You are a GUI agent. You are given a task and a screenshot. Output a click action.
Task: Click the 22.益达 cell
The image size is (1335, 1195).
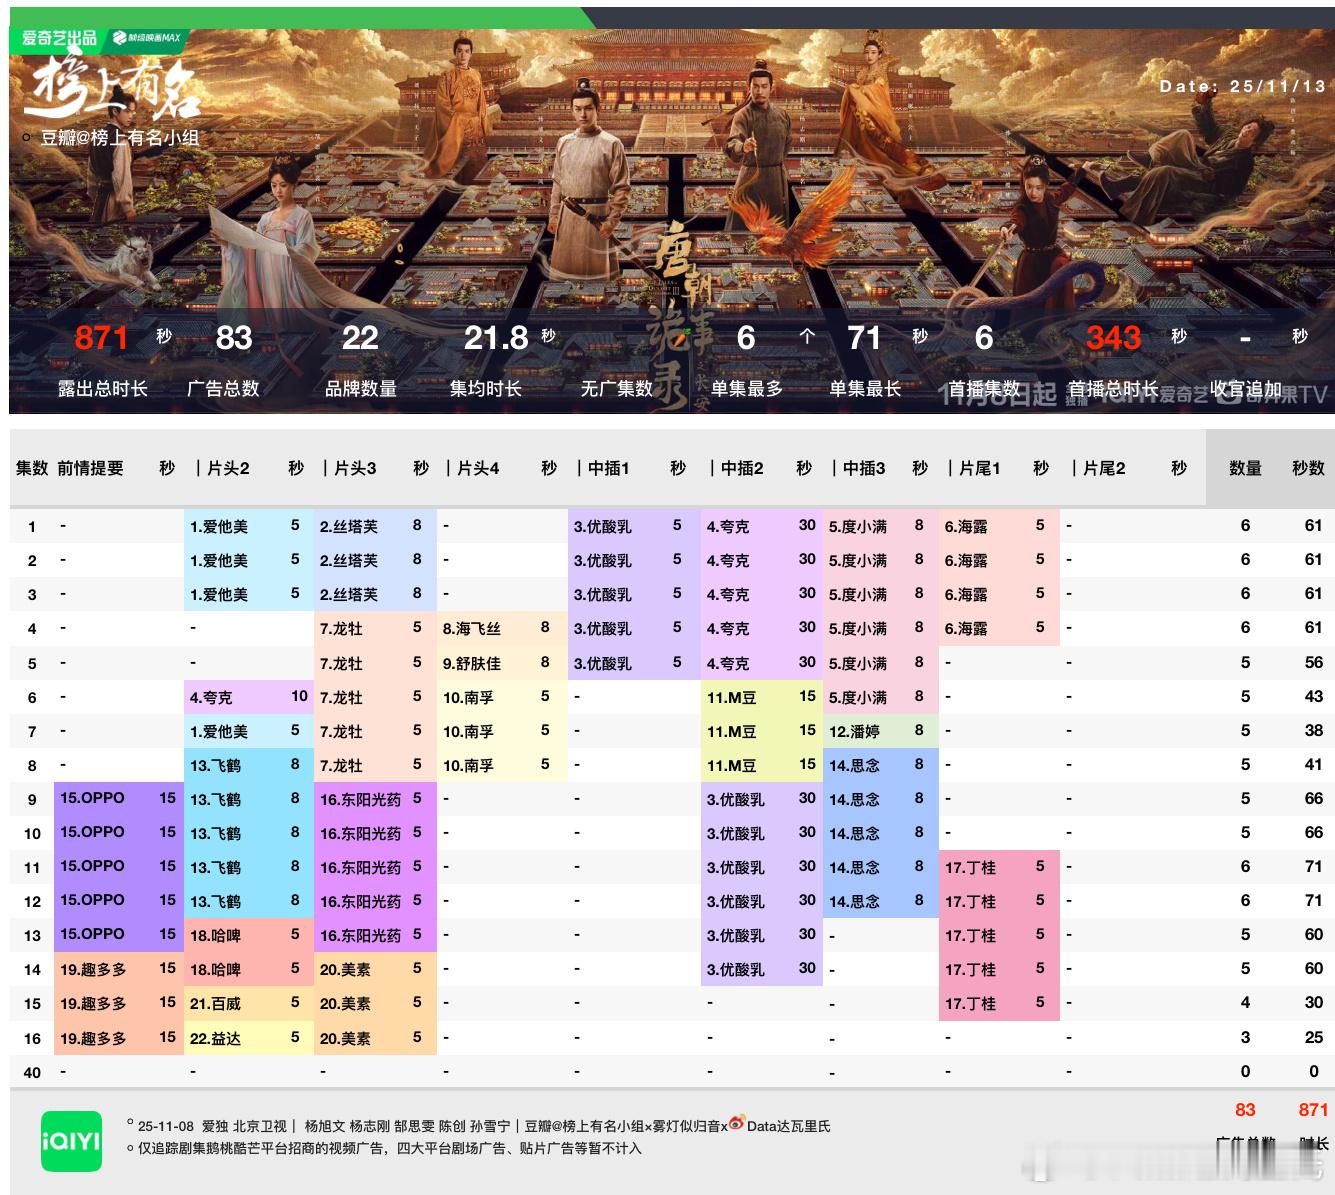tap(215, 1038)
